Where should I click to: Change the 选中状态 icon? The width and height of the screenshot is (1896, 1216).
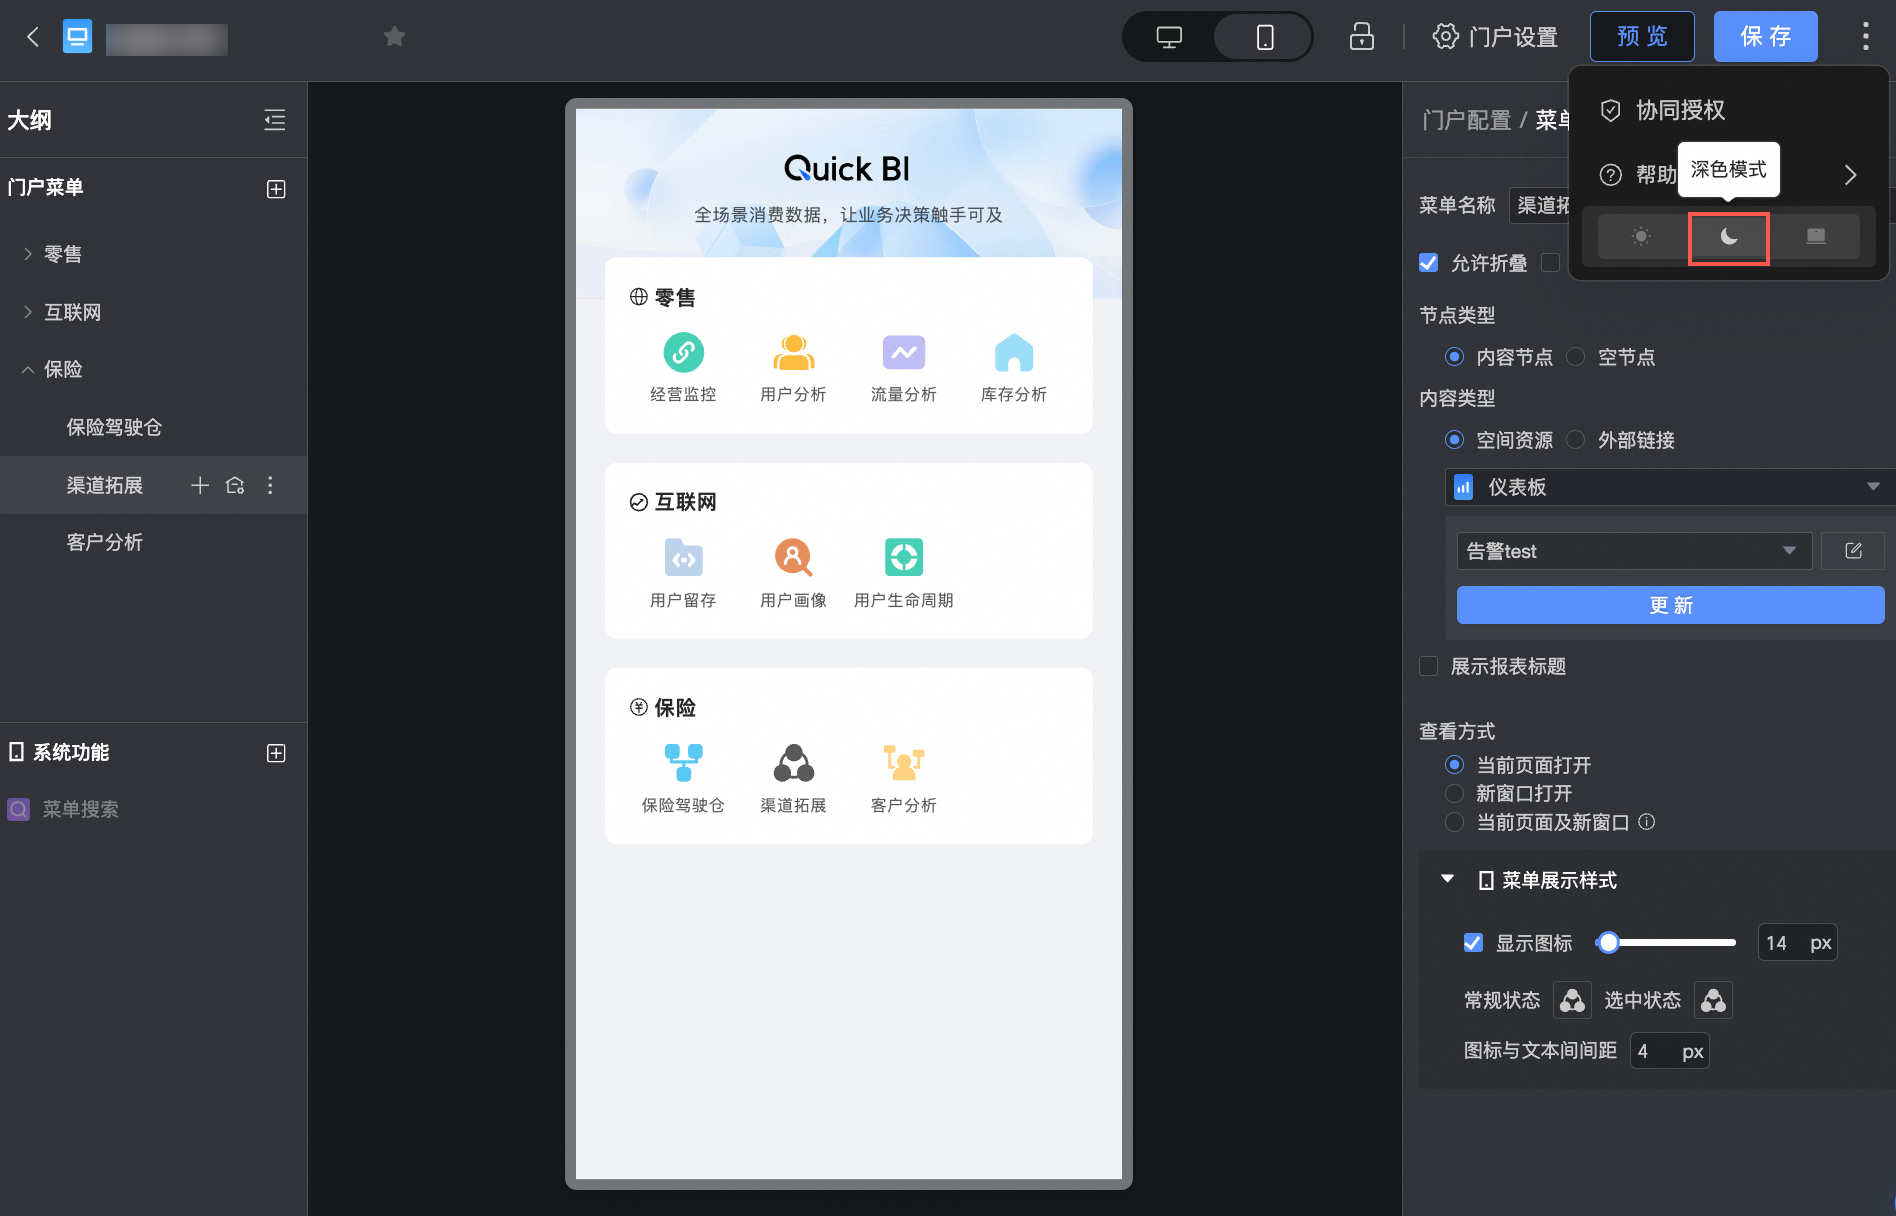point(1713,1000)
